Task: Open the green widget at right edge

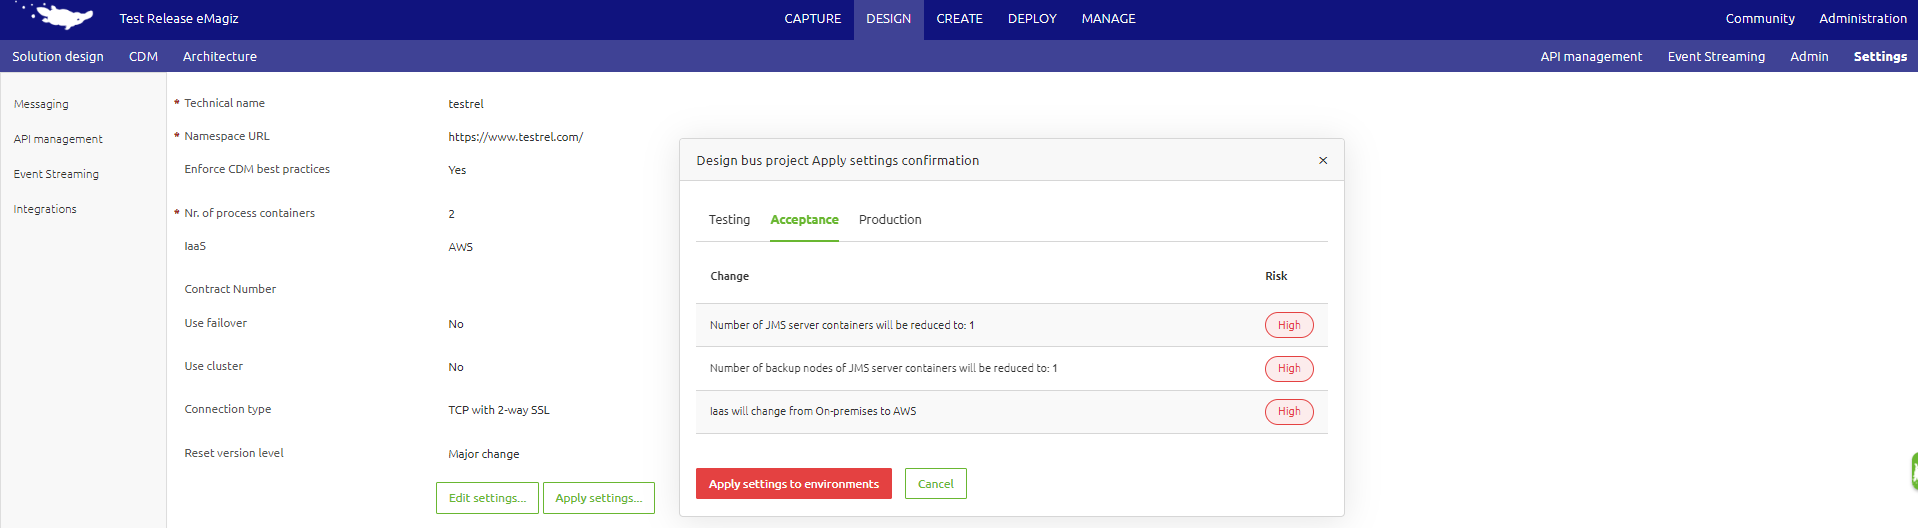Action: 1913,471
